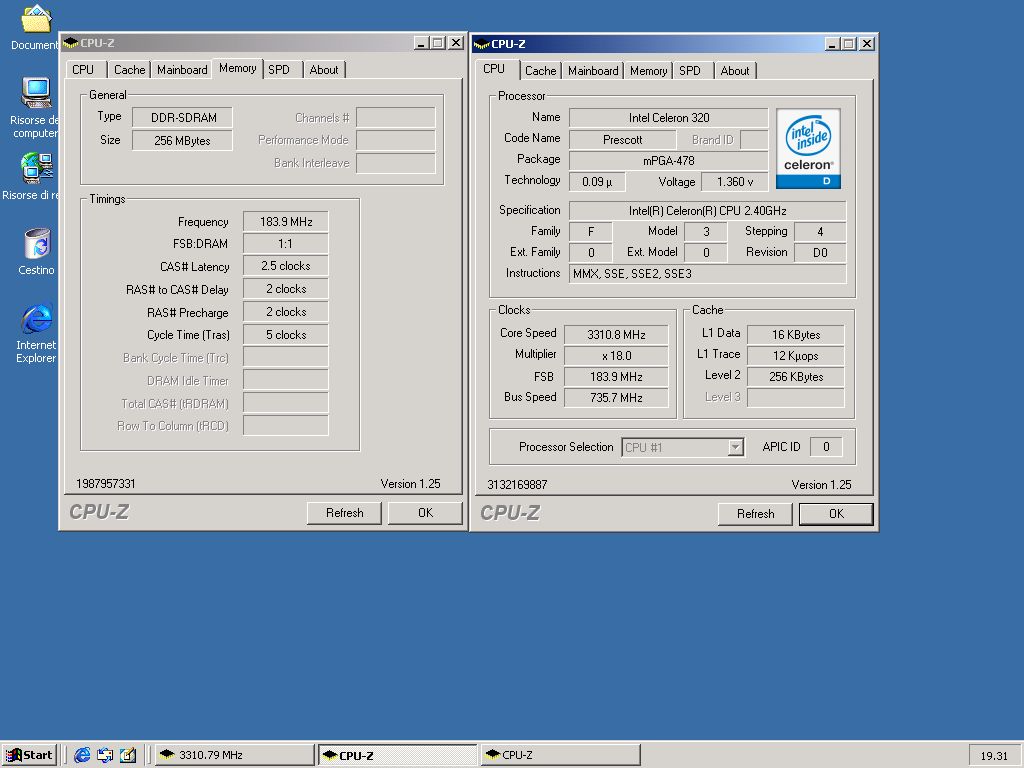Click the Core Speed value '3310.8 MHz'
This screenshot has height=768, width=1024.
[616, 334]
